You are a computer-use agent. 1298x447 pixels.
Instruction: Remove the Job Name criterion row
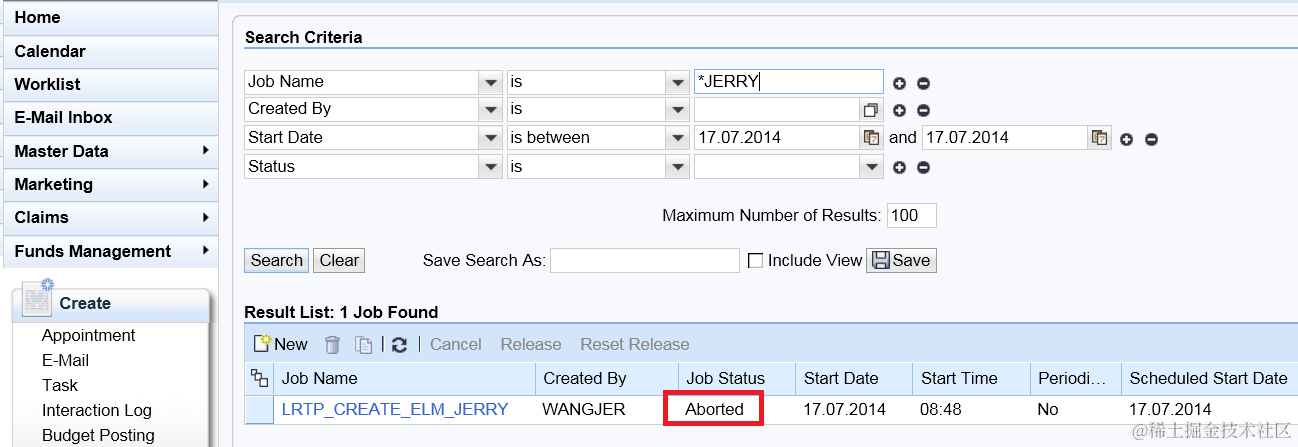click(x=923, y=83)
